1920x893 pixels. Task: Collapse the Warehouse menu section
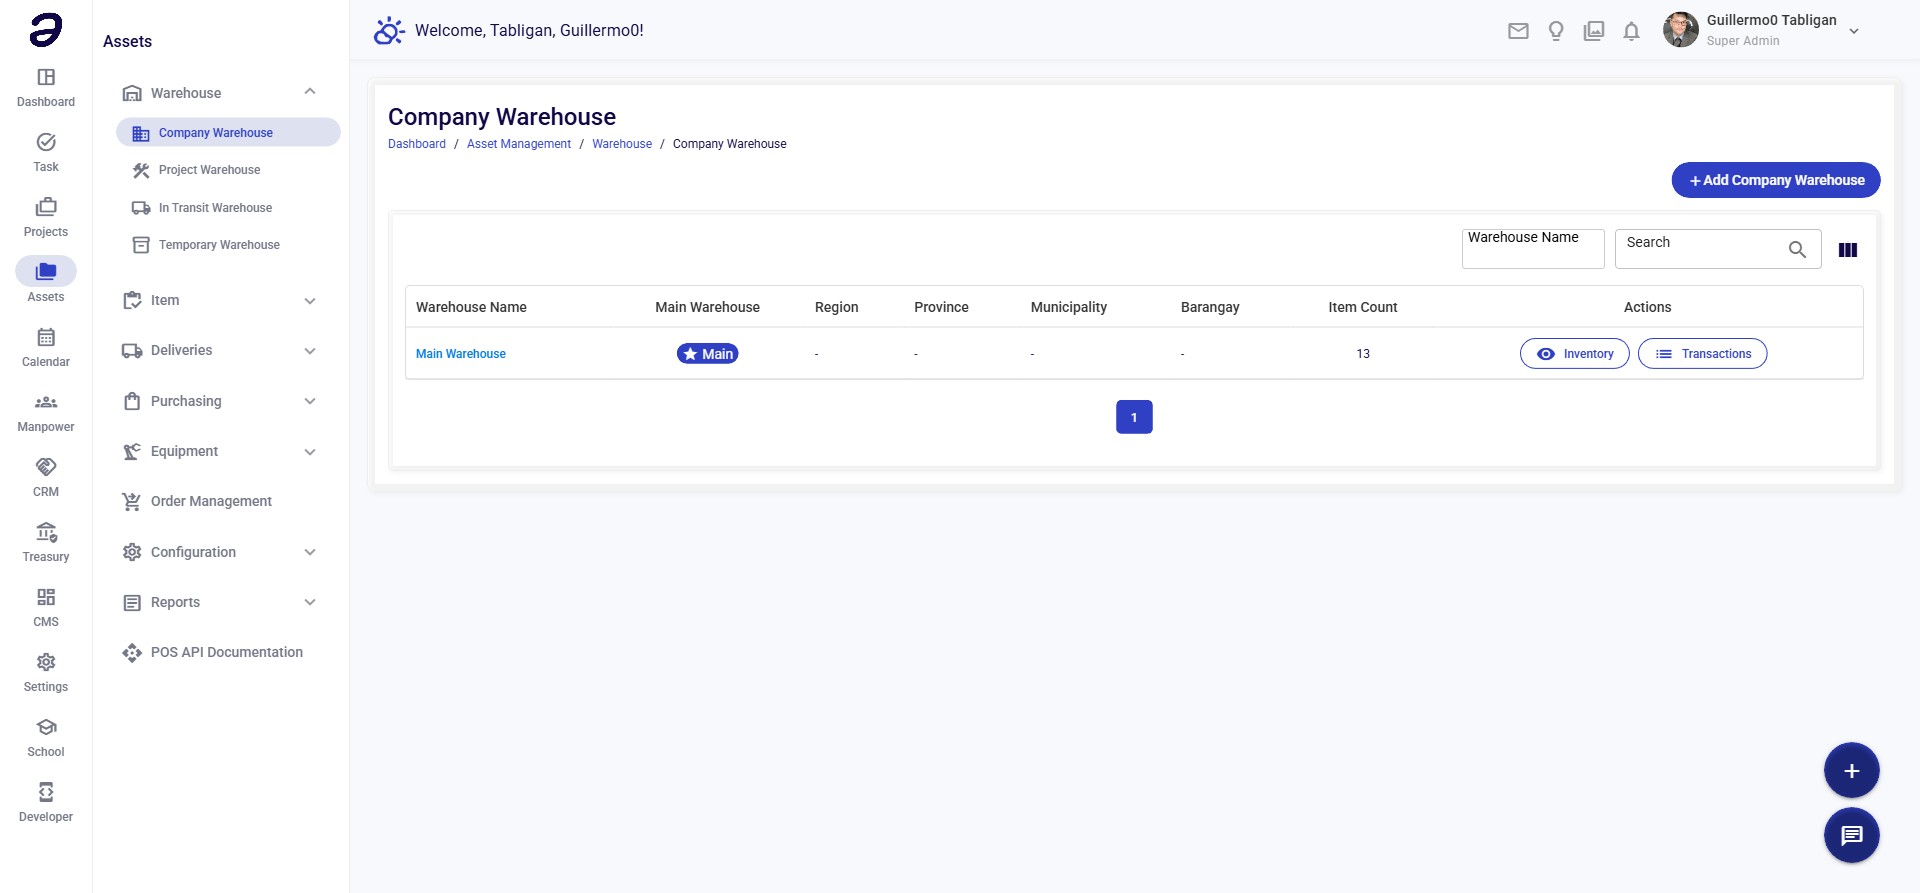(310, 93)
